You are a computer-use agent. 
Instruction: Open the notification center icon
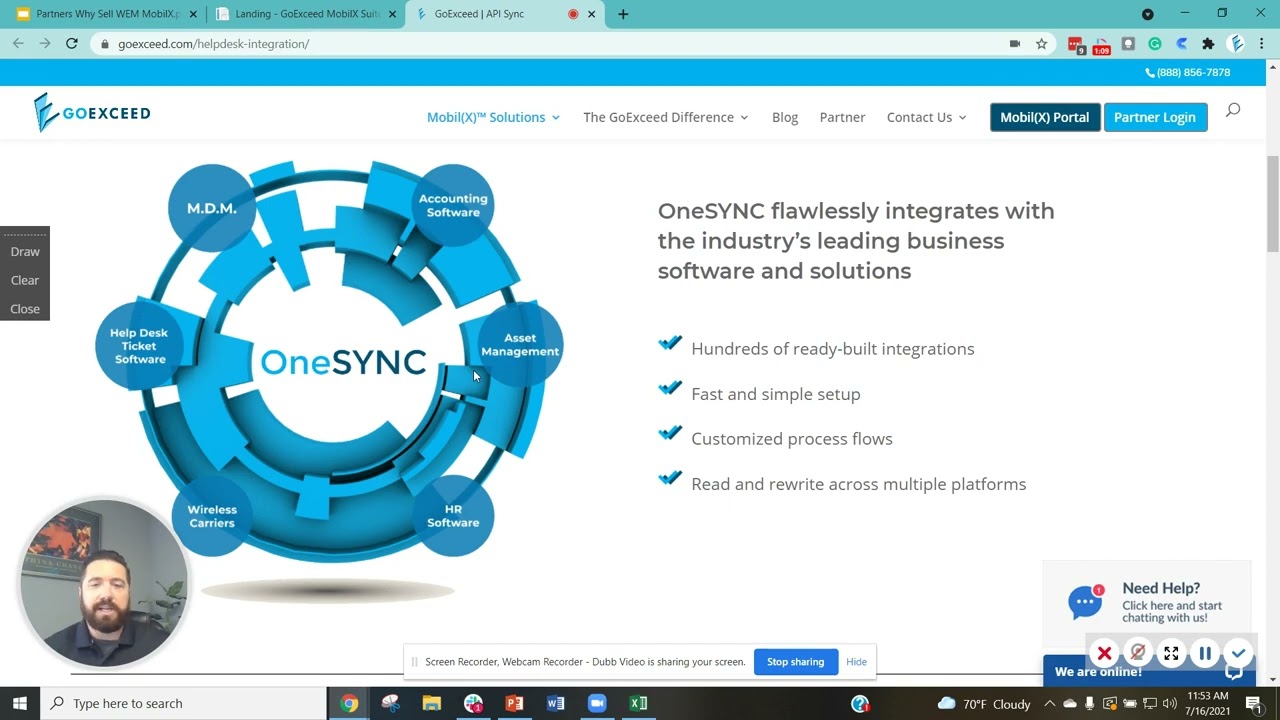[1254, 703]
